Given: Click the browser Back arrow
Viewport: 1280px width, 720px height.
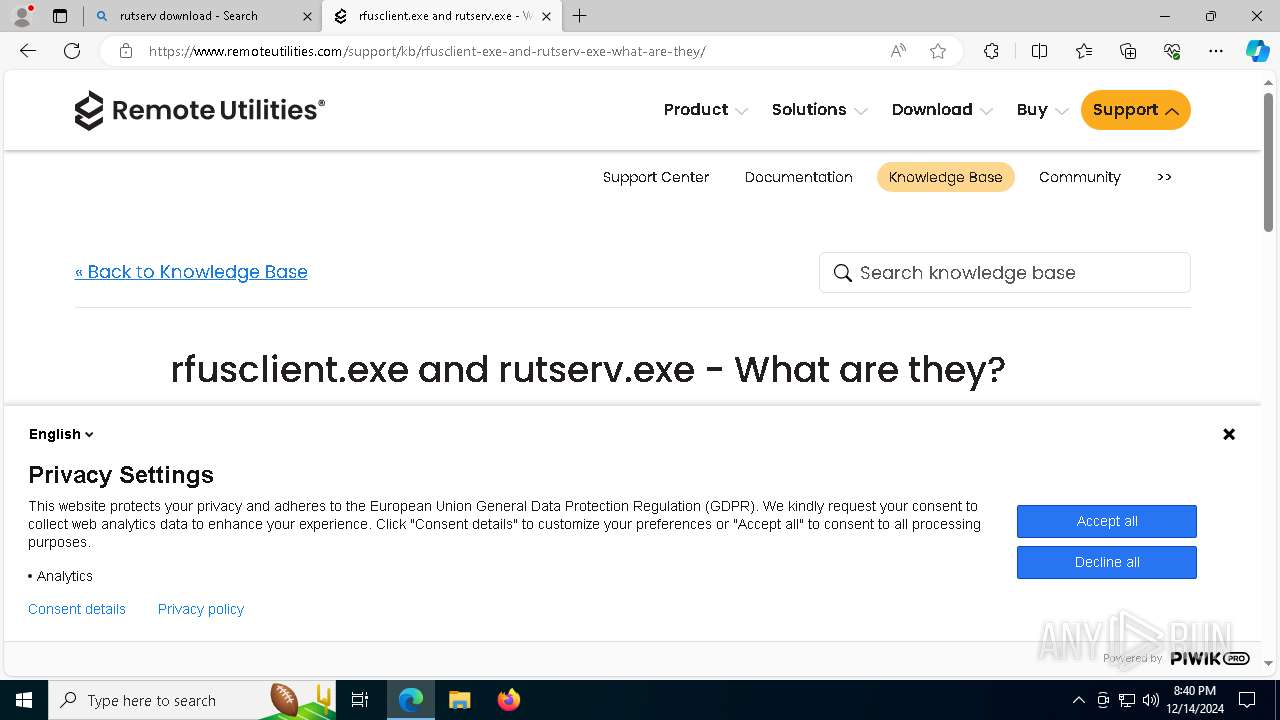Looking at the screenshot, I should pos(28,51).
